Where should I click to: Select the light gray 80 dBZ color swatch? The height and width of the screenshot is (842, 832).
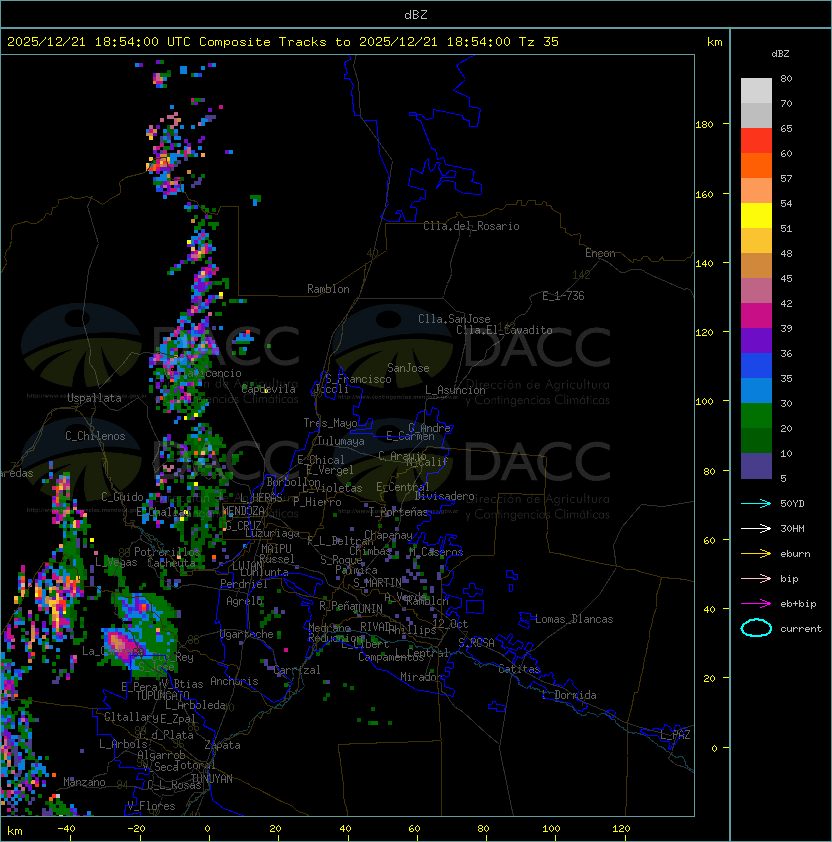pyautogui.click(x=756, y=90)
